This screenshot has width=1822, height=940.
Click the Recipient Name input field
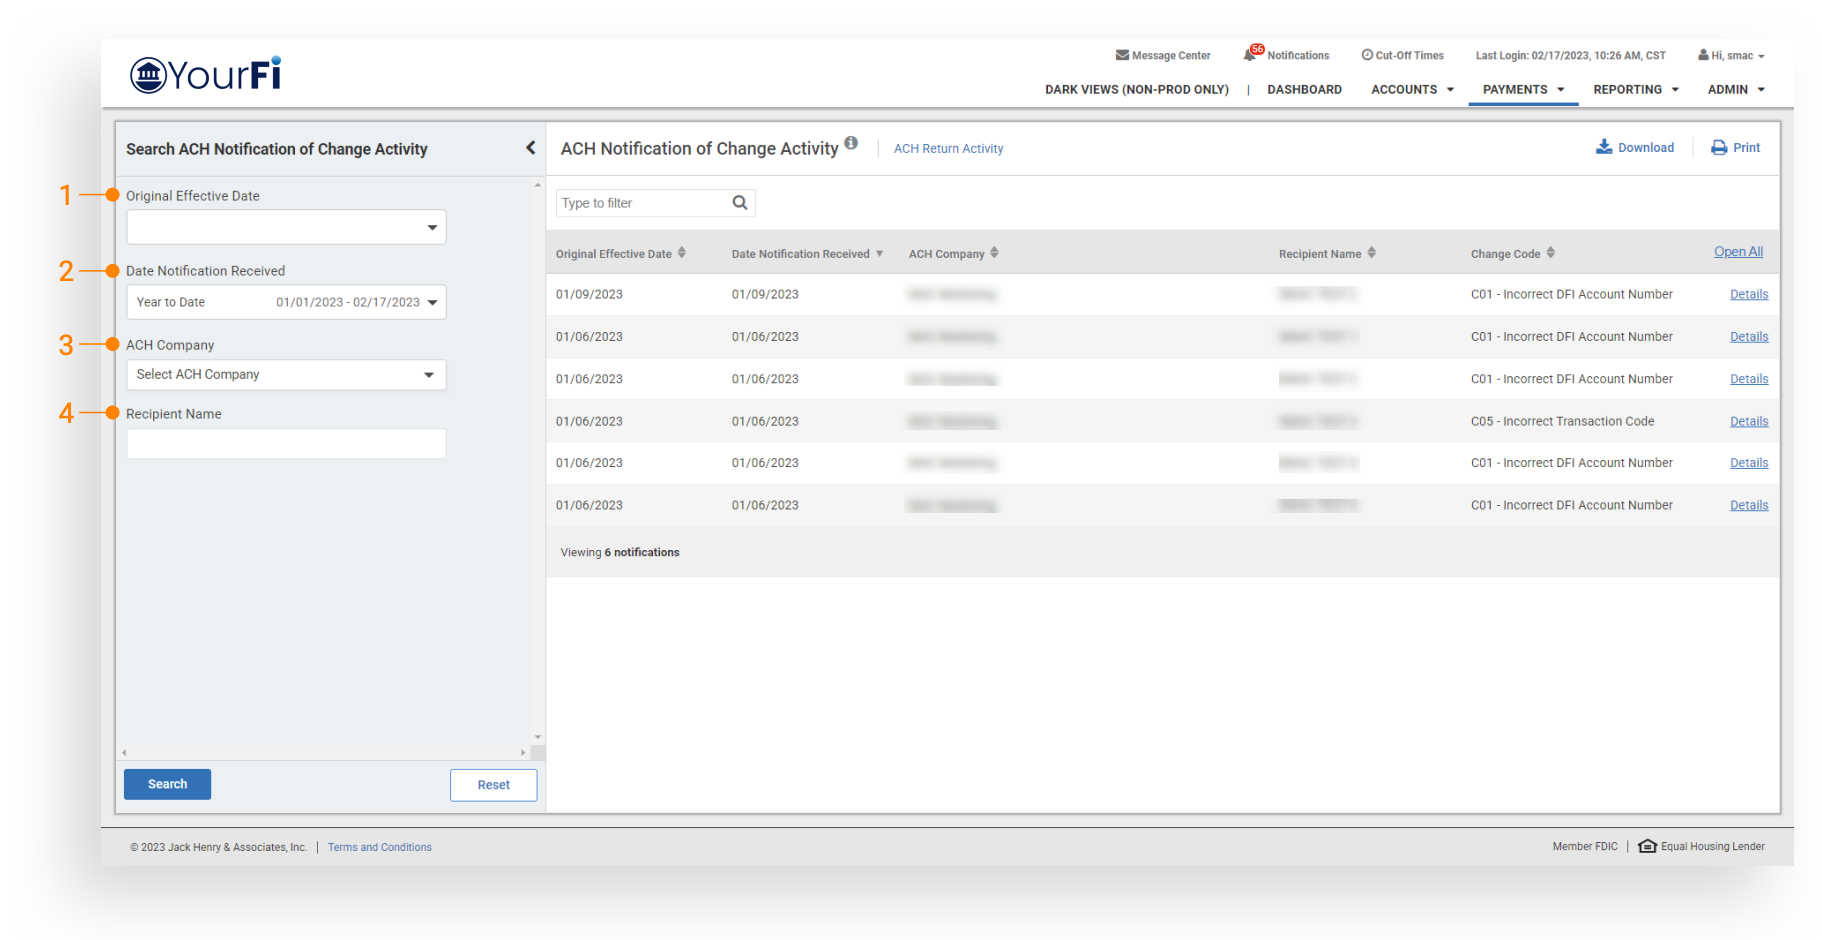pyautogui.click(x=286, y=444)
